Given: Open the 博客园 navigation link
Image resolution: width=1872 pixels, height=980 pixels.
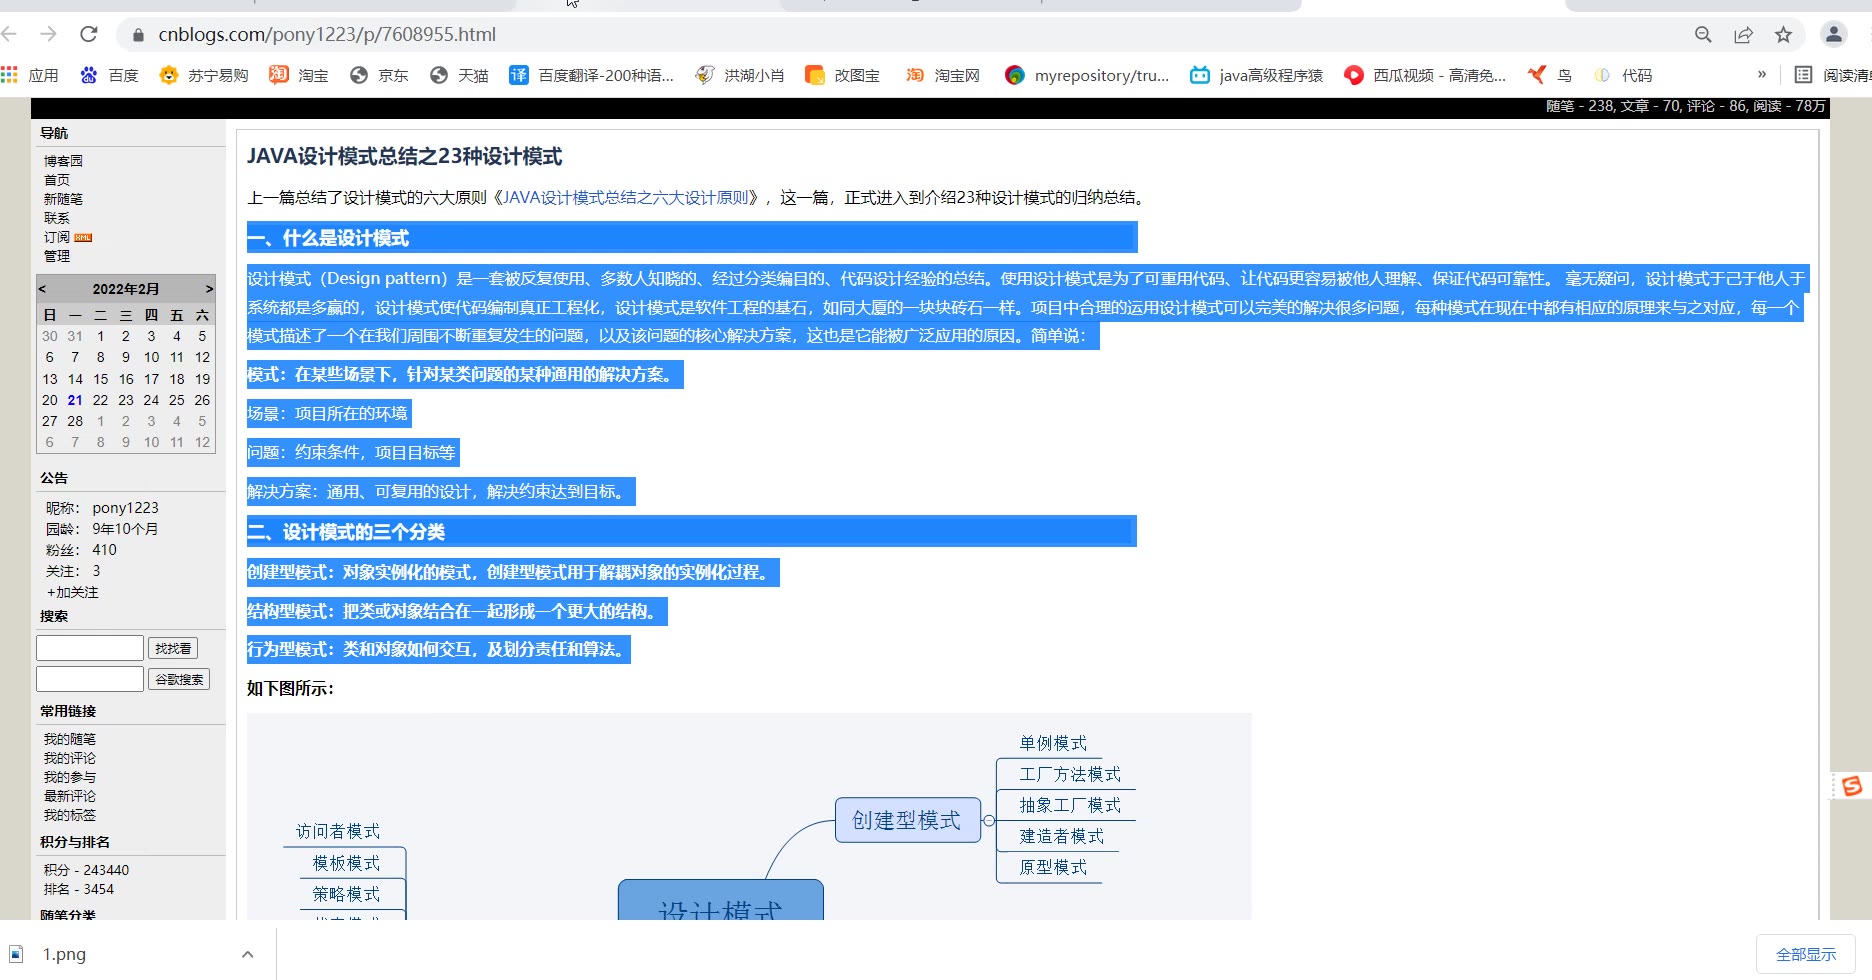Looking at the screenshot, I should pos(63,161).
